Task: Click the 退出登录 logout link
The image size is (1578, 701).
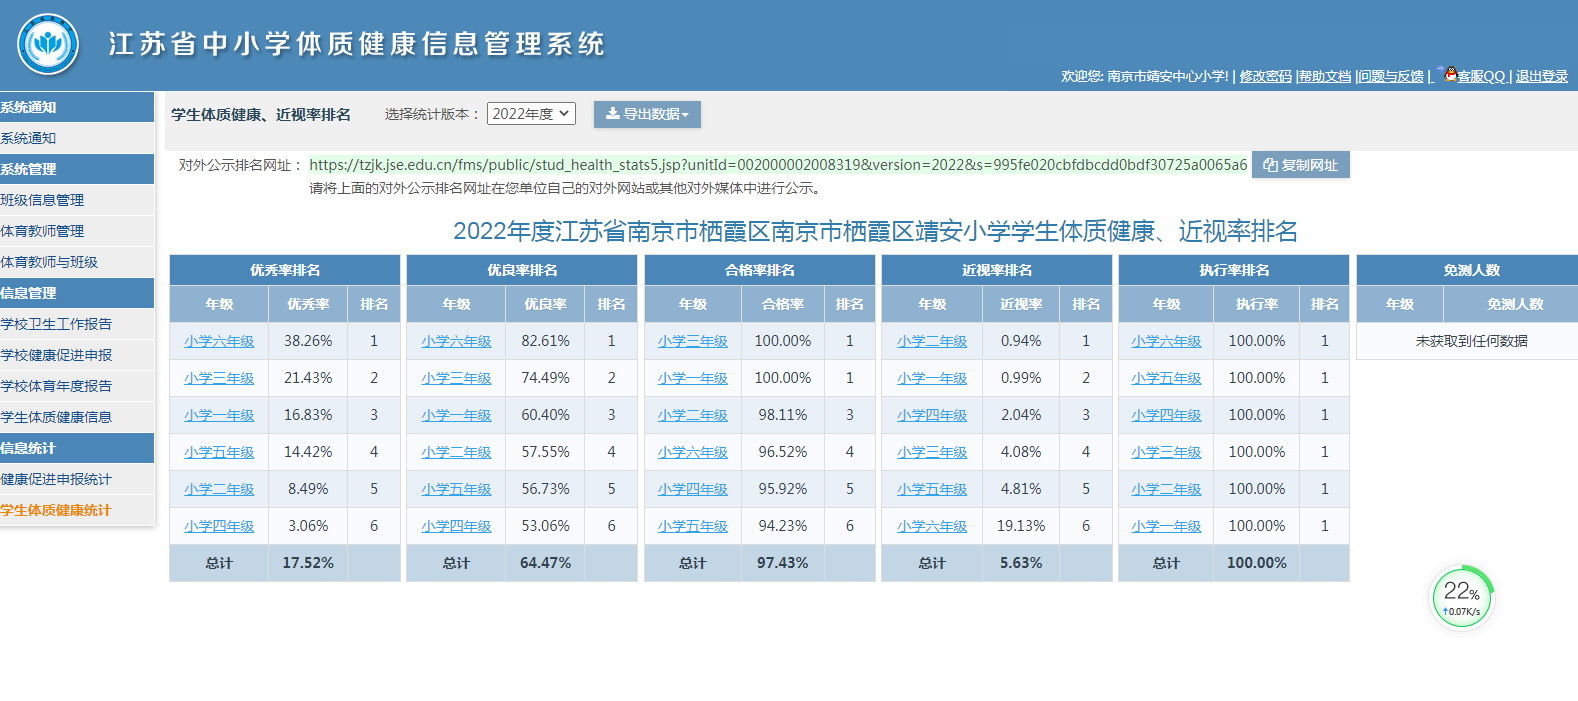Action: click(x=1542, y=76)
